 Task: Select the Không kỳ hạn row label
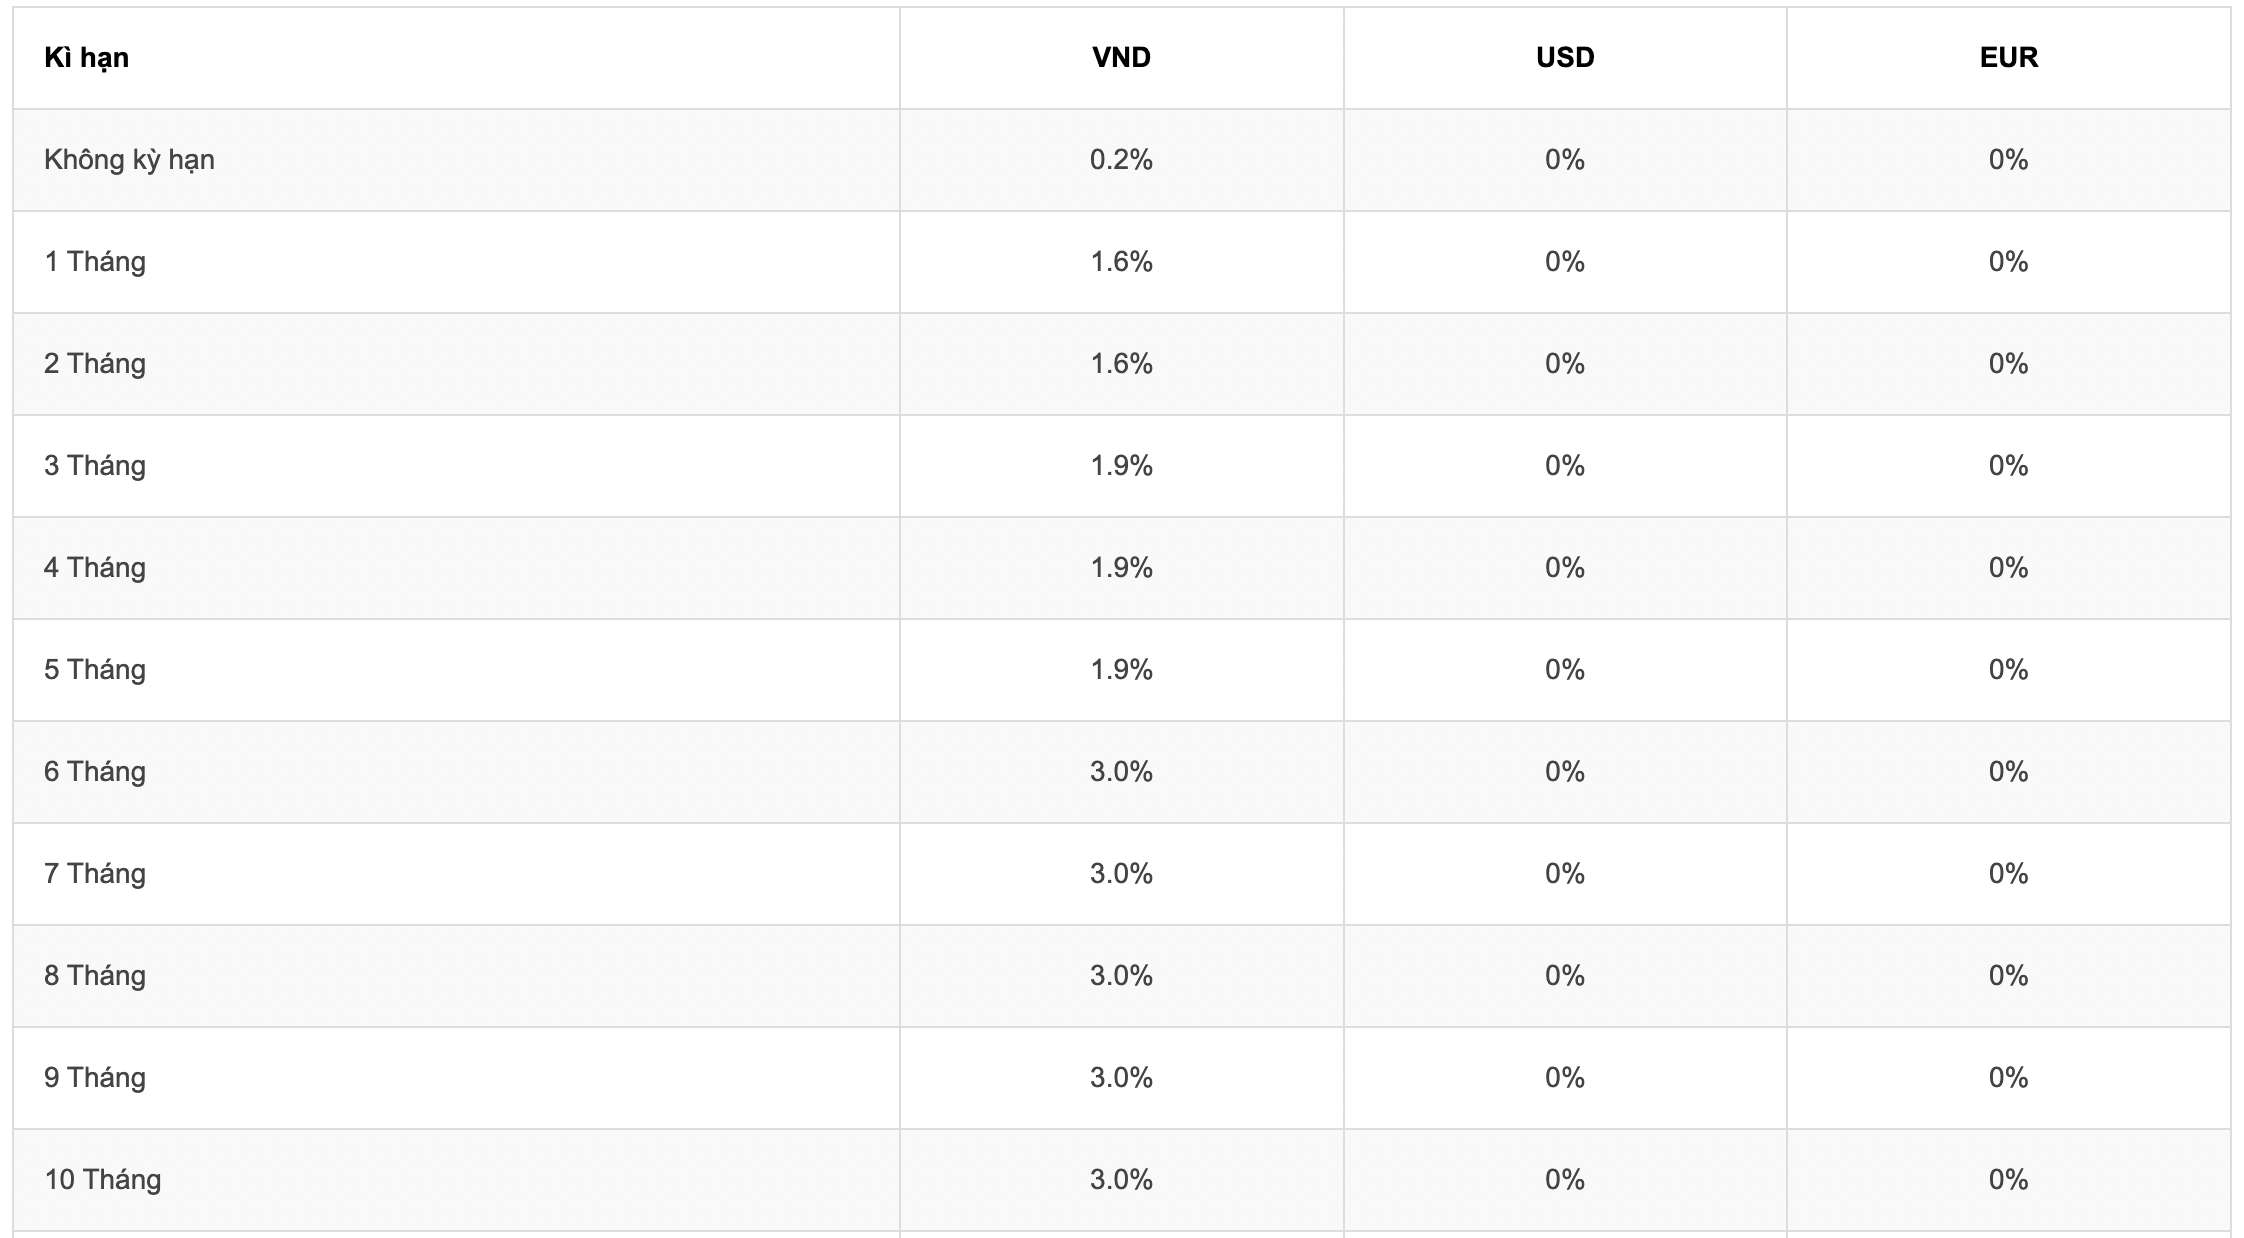[129, 160]
